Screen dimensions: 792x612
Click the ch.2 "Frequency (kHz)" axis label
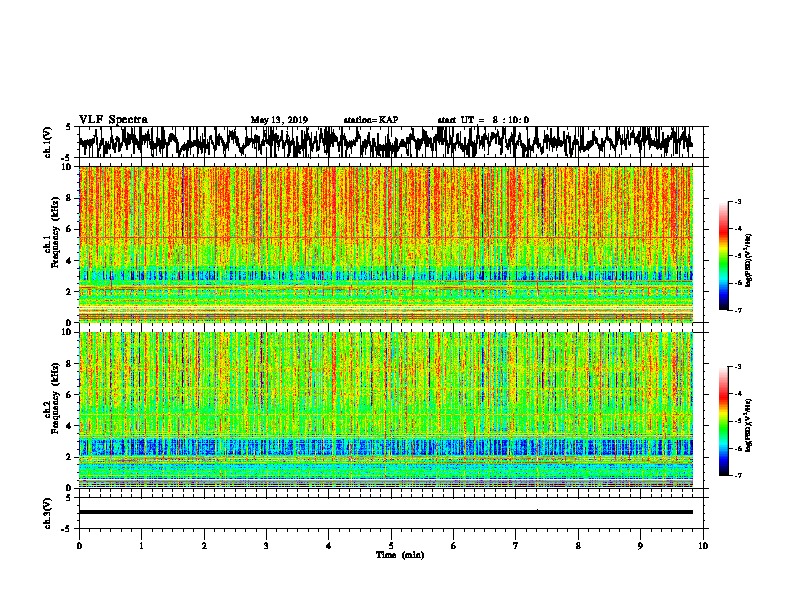point(55,398)
